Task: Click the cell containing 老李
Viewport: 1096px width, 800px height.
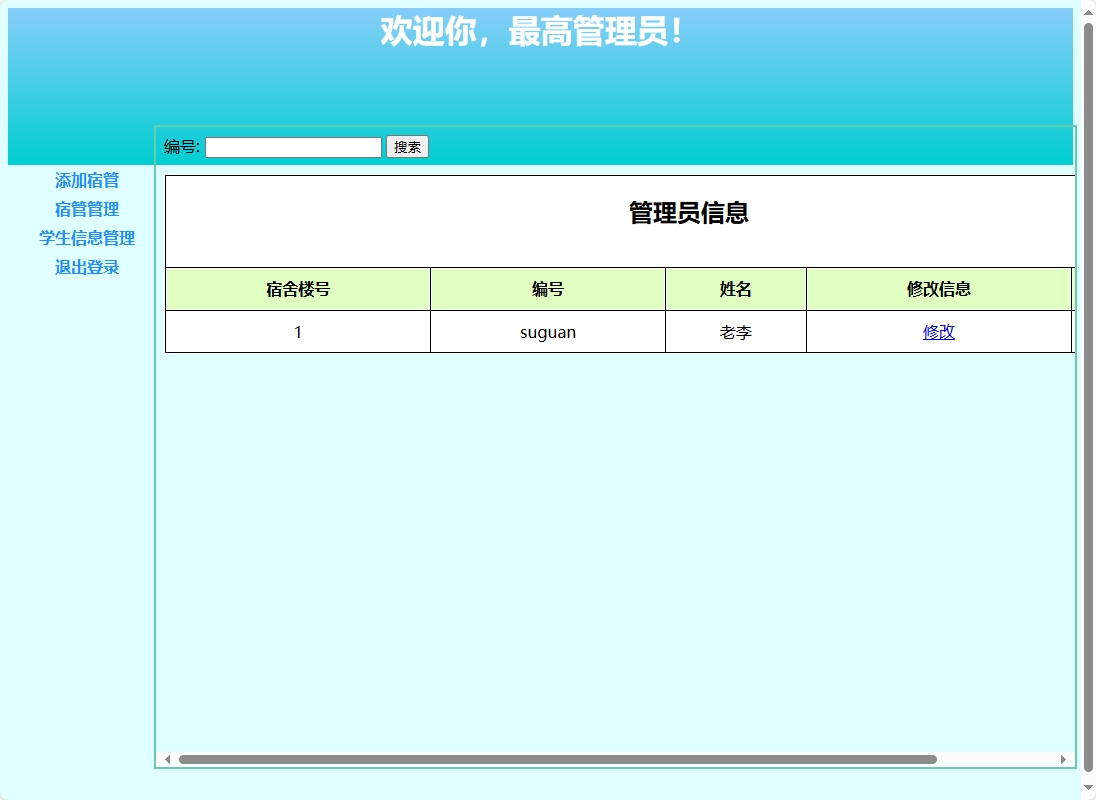Action: pos(736,331)
